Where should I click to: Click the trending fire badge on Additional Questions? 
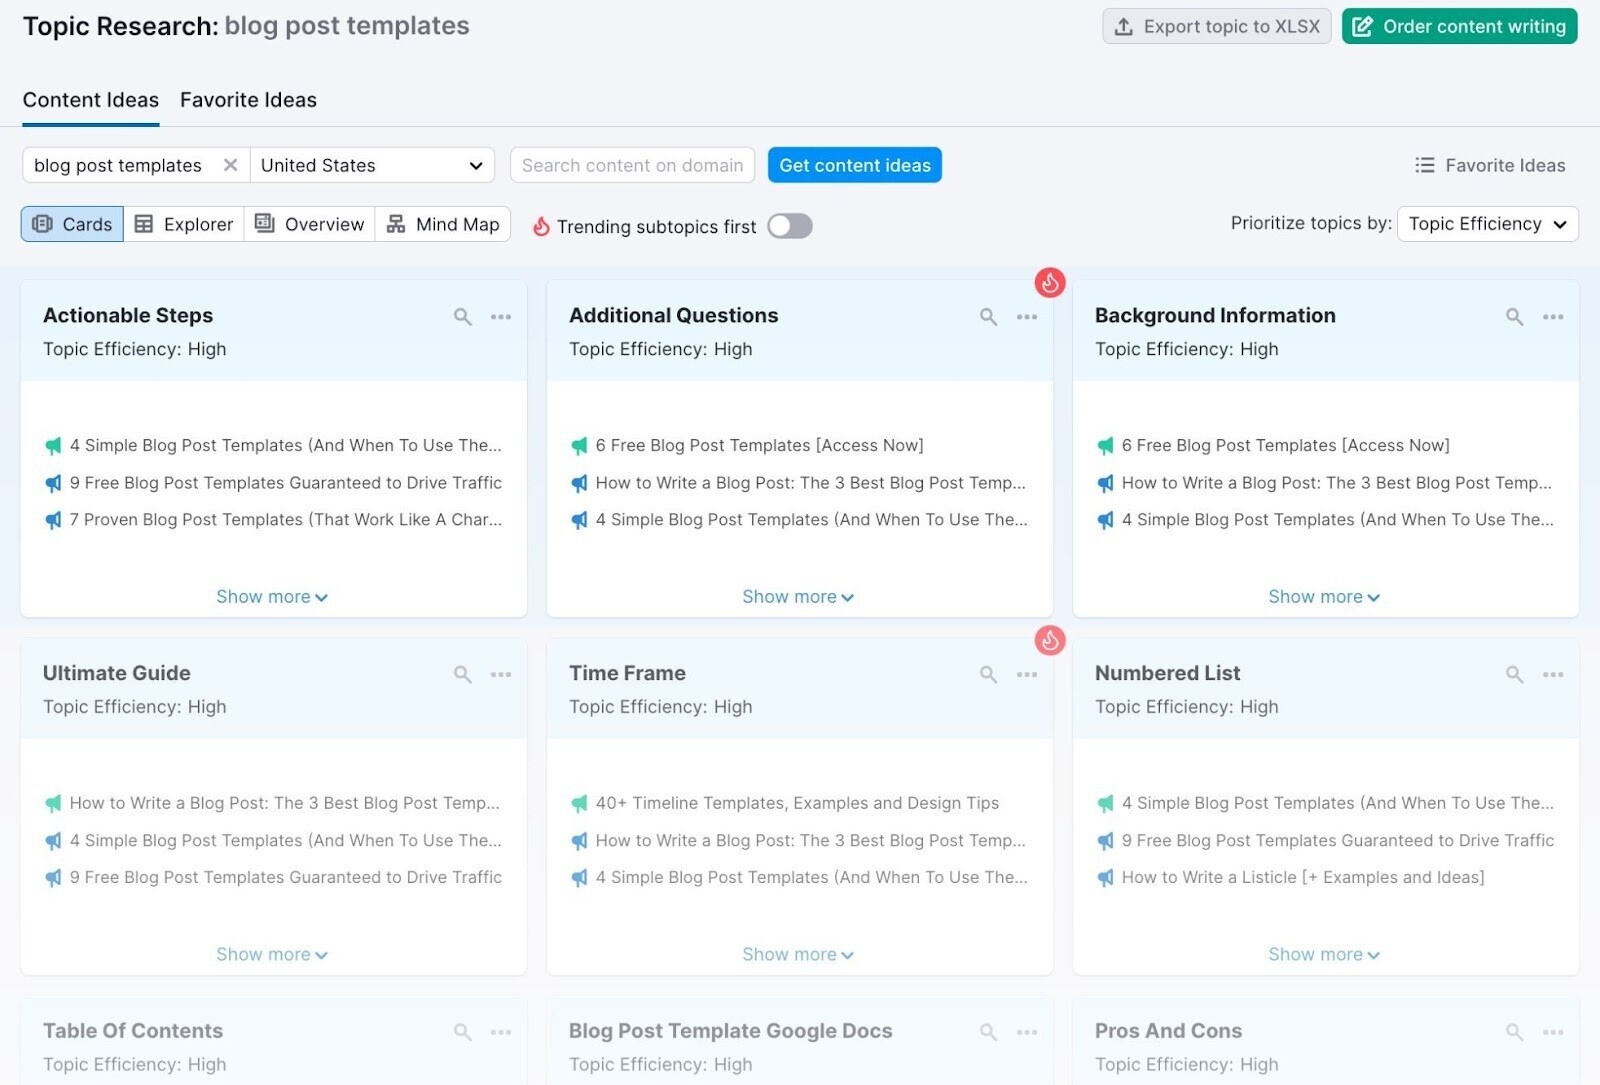tap(1049, 283)
